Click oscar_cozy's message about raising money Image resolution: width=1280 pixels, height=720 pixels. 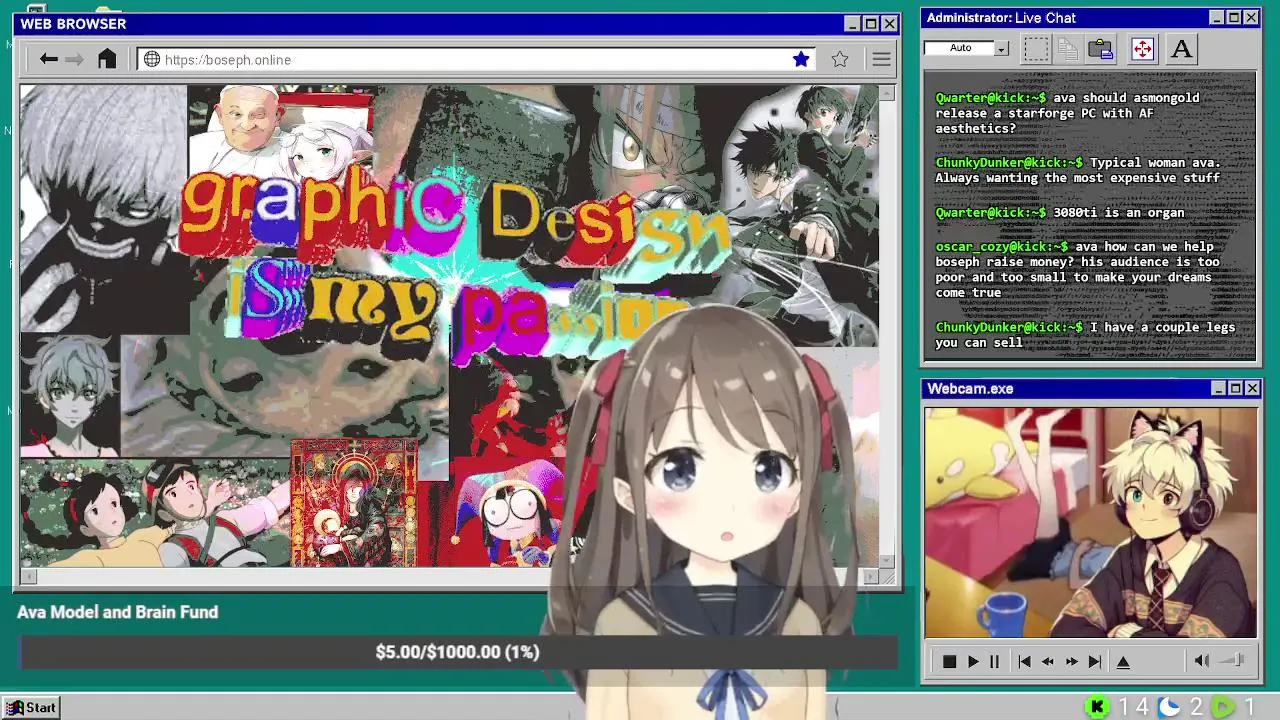[x=1079, y=269]
